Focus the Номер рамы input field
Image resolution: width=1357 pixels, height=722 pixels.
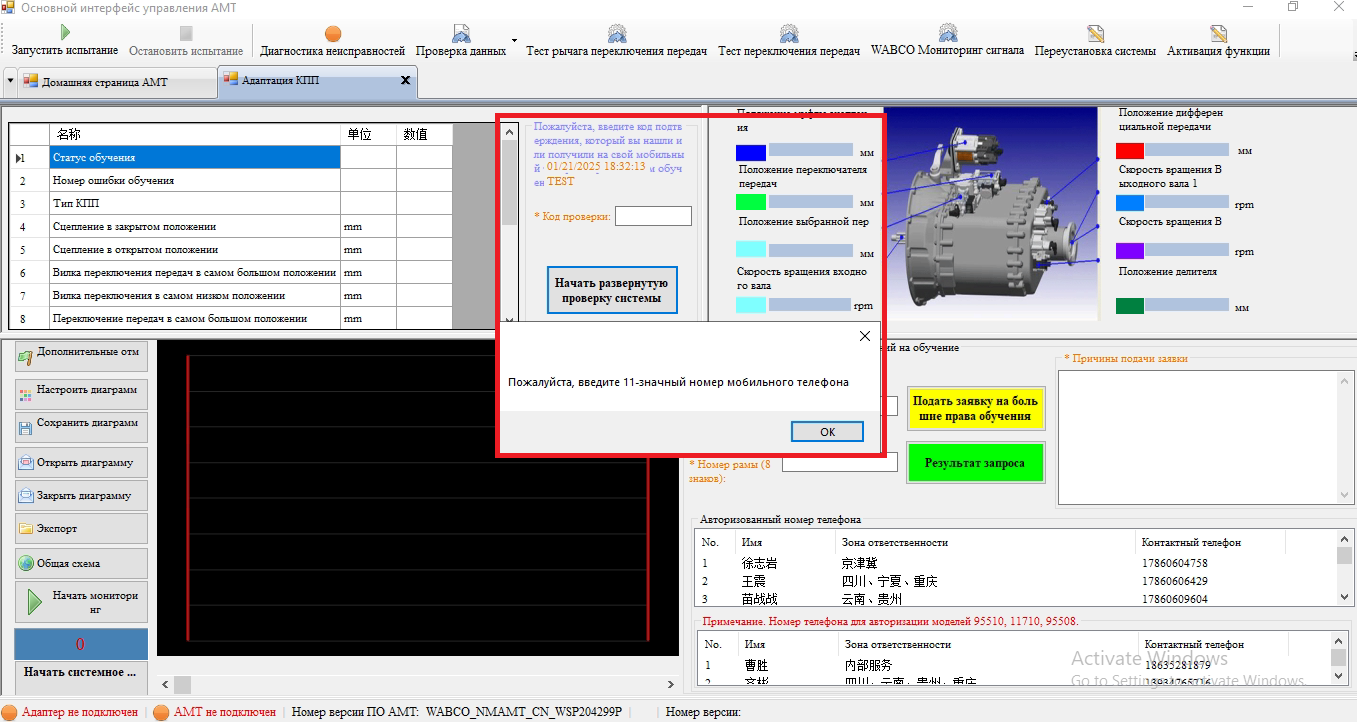[840, 462]
